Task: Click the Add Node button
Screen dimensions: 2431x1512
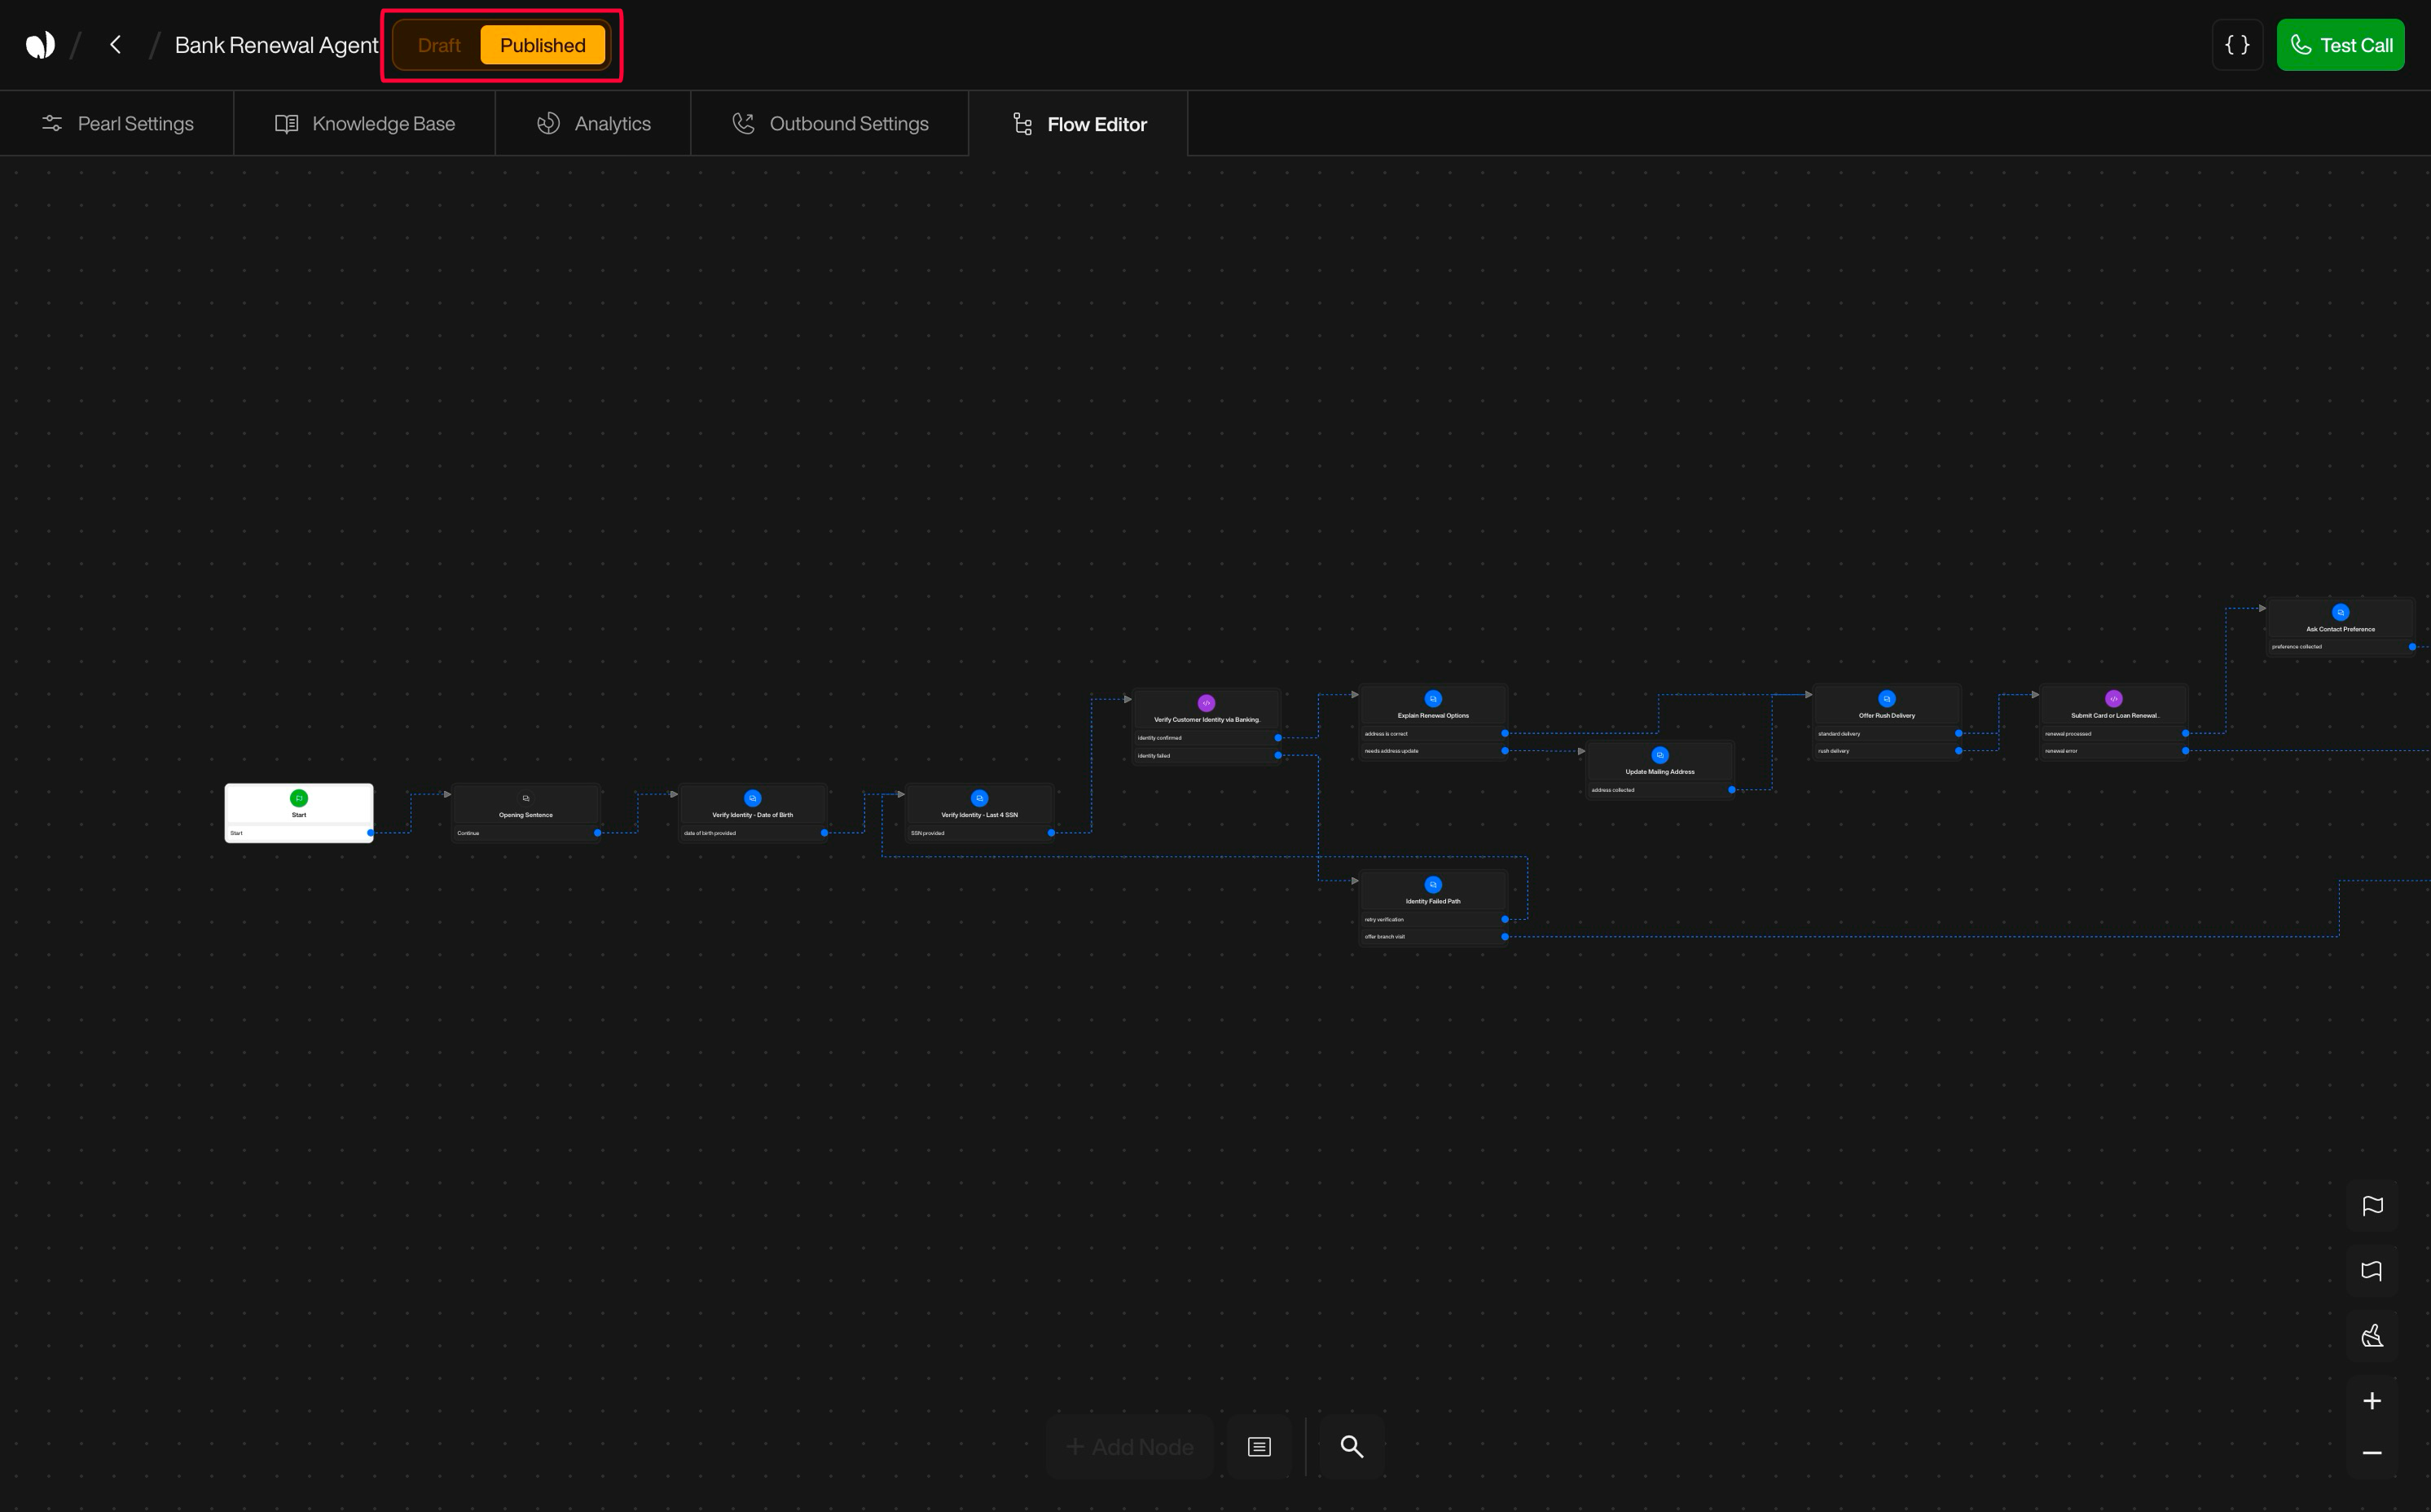Action: 1130,1447
